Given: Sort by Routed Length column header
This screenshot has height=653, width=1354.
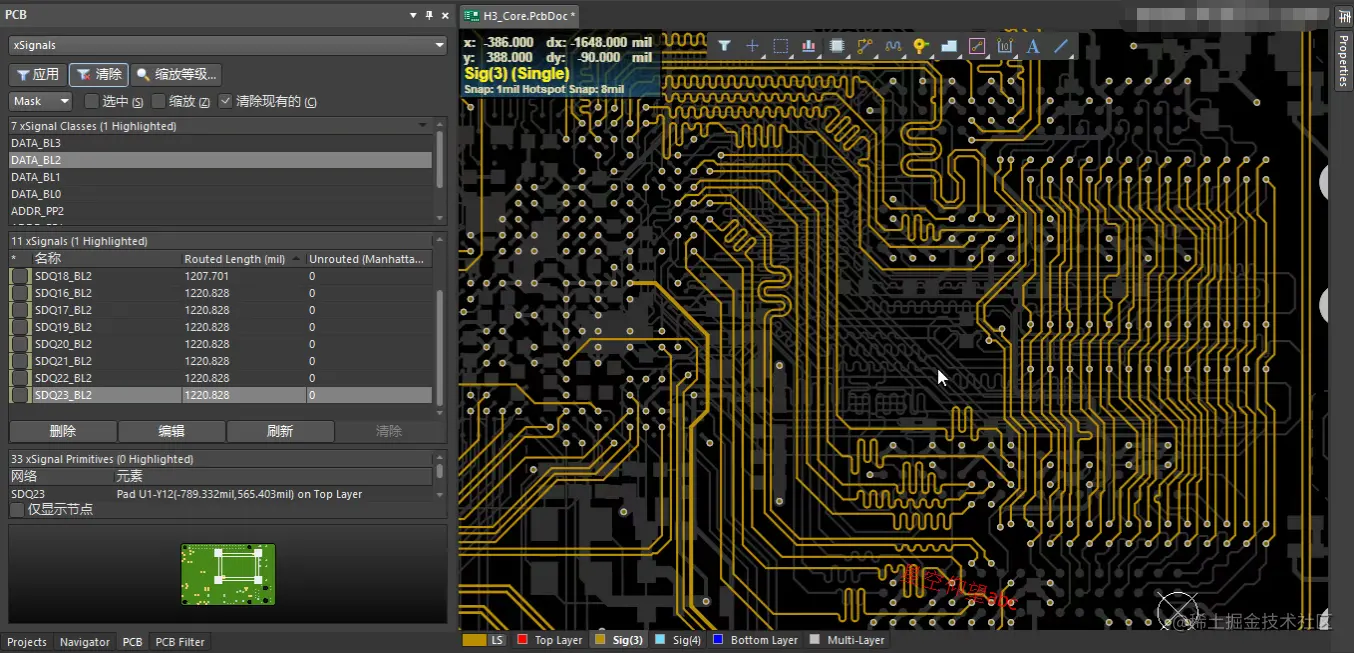Looking at the screenshot, I should (x=243, y=259).
